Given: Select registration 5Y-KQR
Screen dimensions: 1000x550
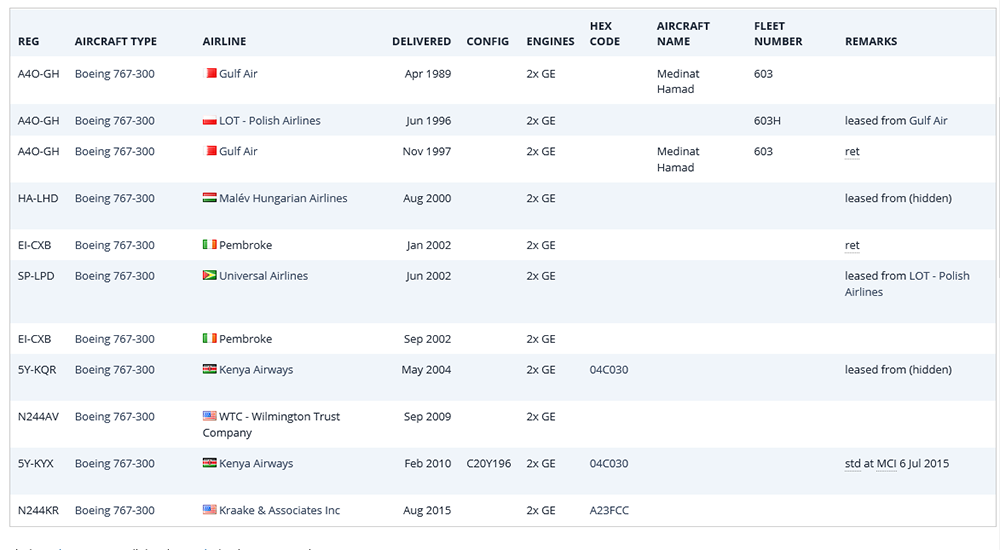Looking at the screenshot, I should (37, 369).
